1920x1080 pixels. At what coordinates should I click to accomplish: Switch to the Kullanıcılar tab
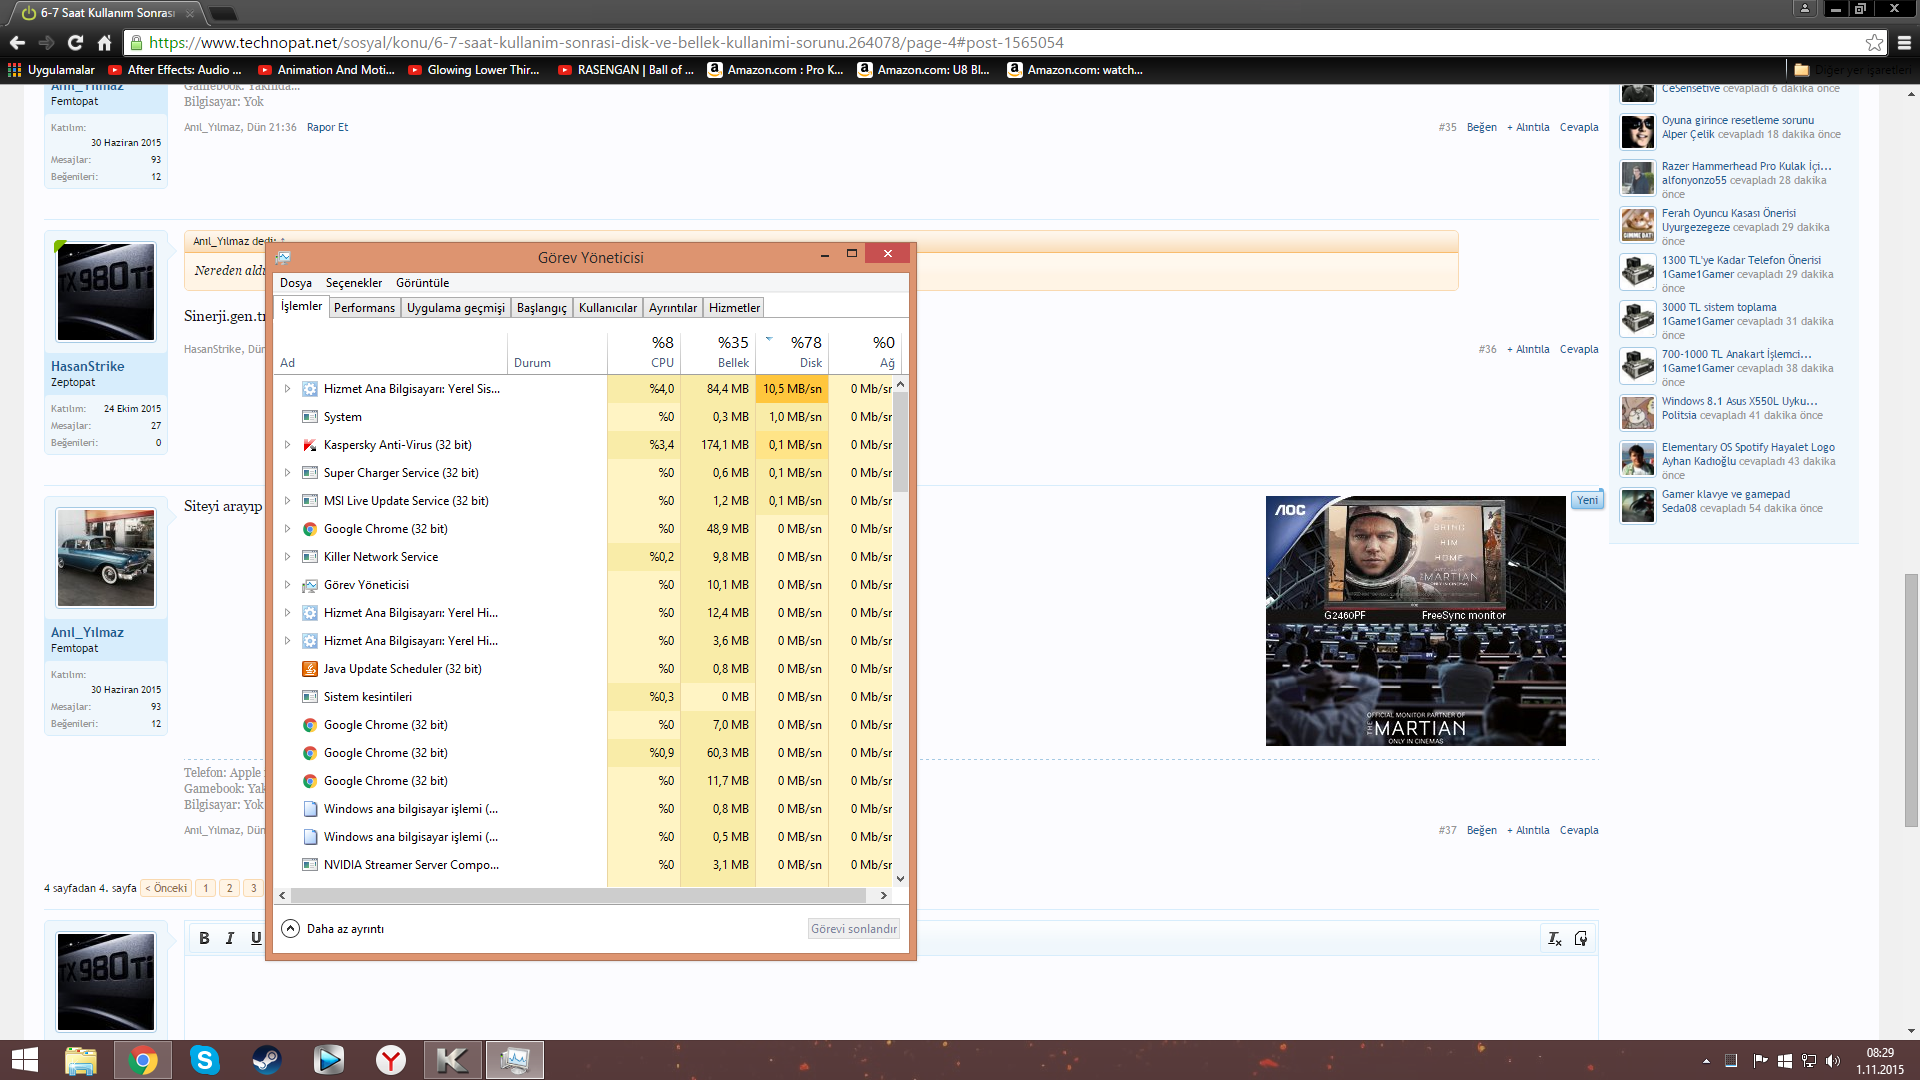tap(608, 308)
